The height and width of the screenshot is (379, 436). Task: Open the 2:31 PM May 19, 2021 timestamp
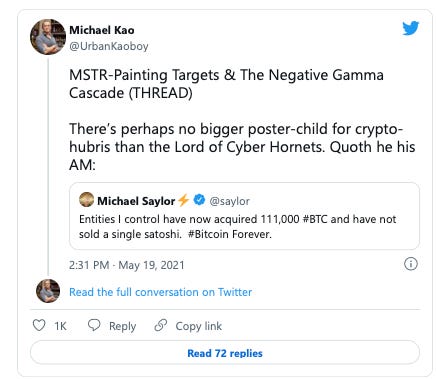pos(127,265)
